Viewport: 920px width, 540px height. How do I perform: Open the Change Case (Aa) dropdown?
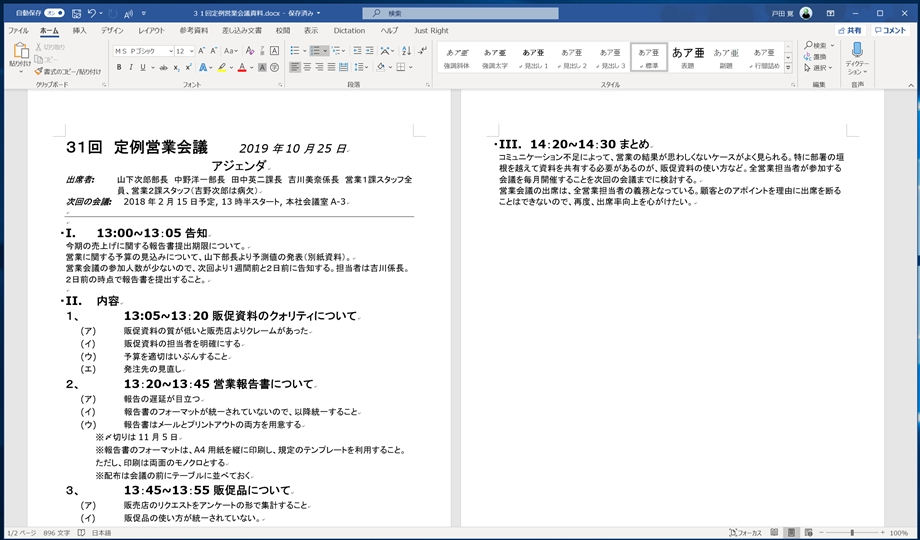pyautogui.click(x=231, y=51)
